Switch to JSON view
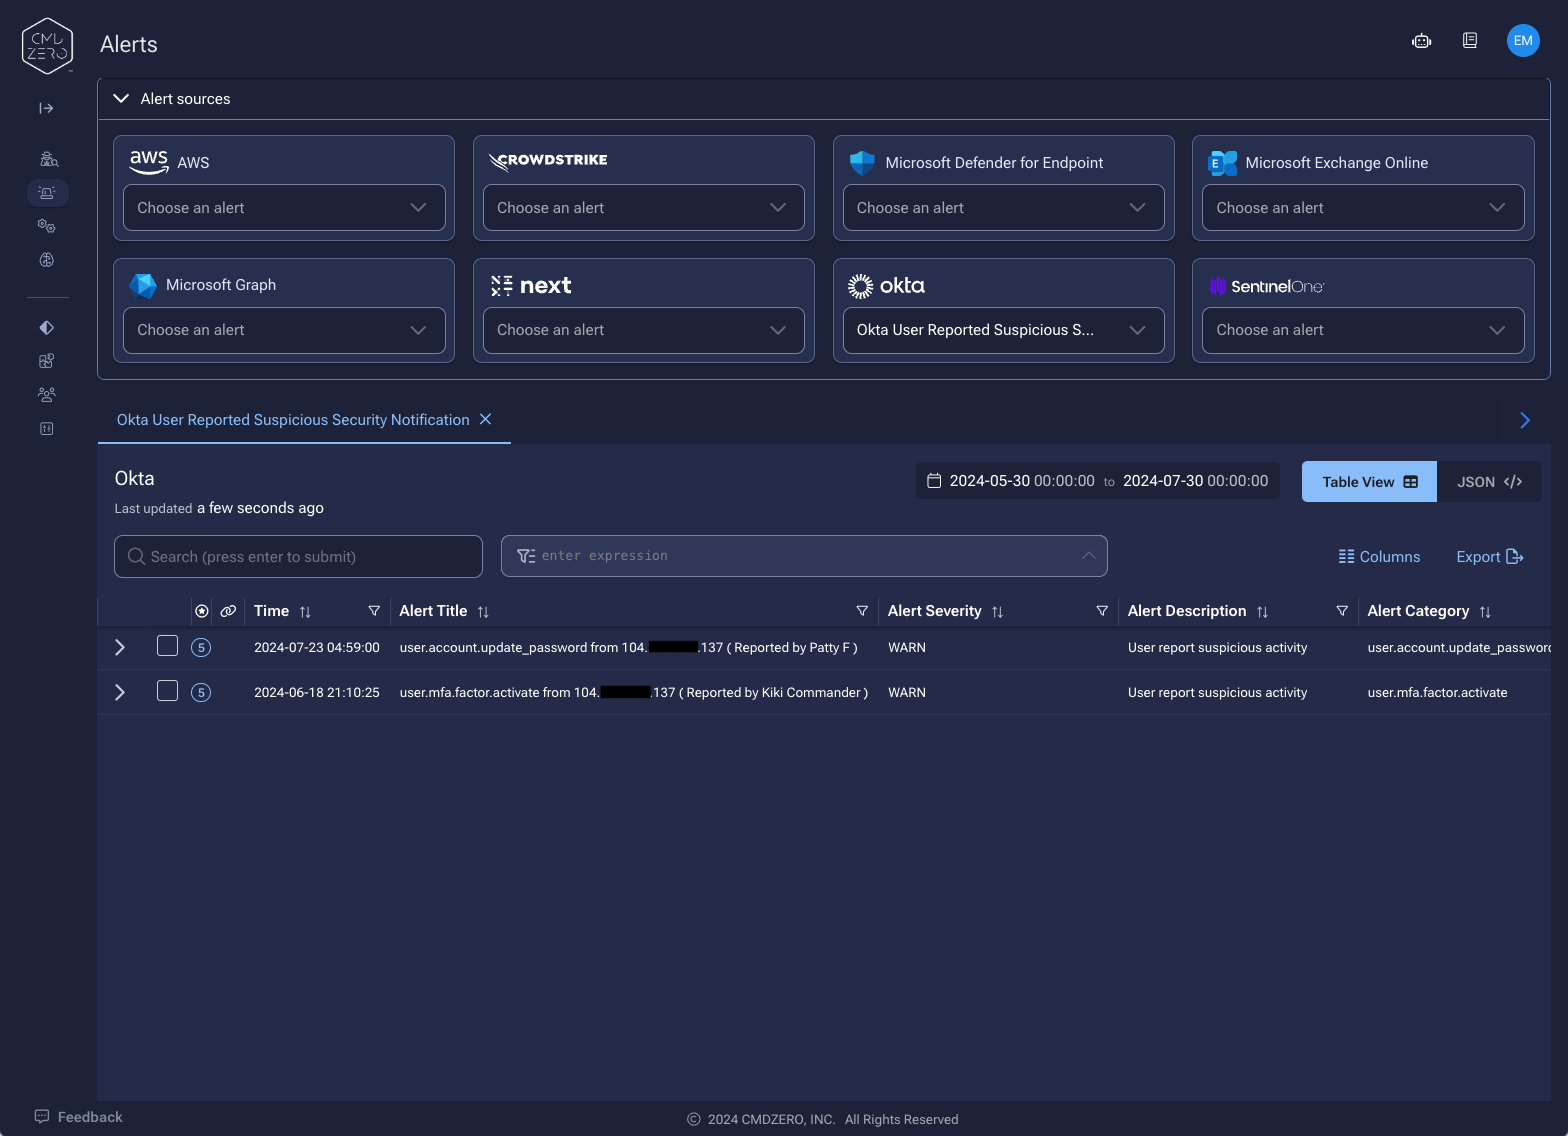 pos(1489,482)
